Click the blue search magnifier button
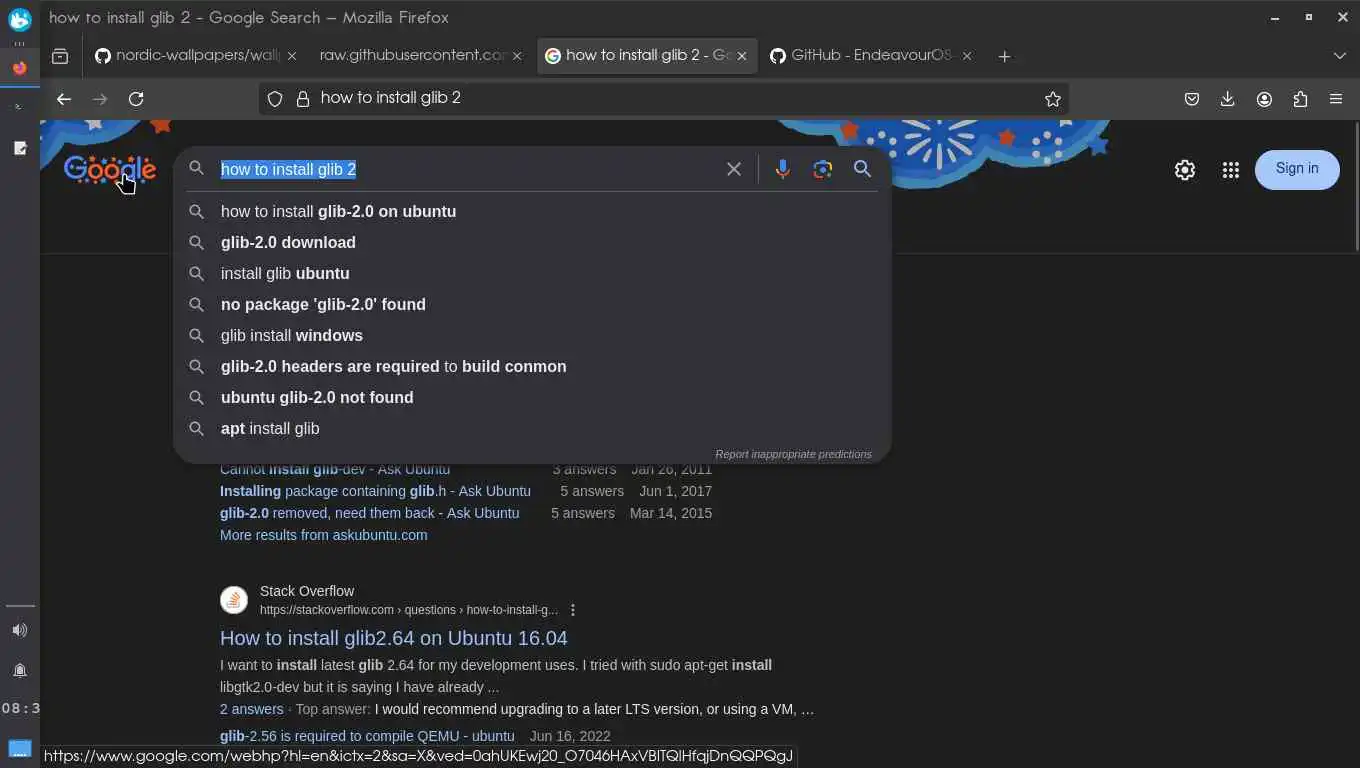The width and height of the screenshot is (1360, 768). [862, 169]
